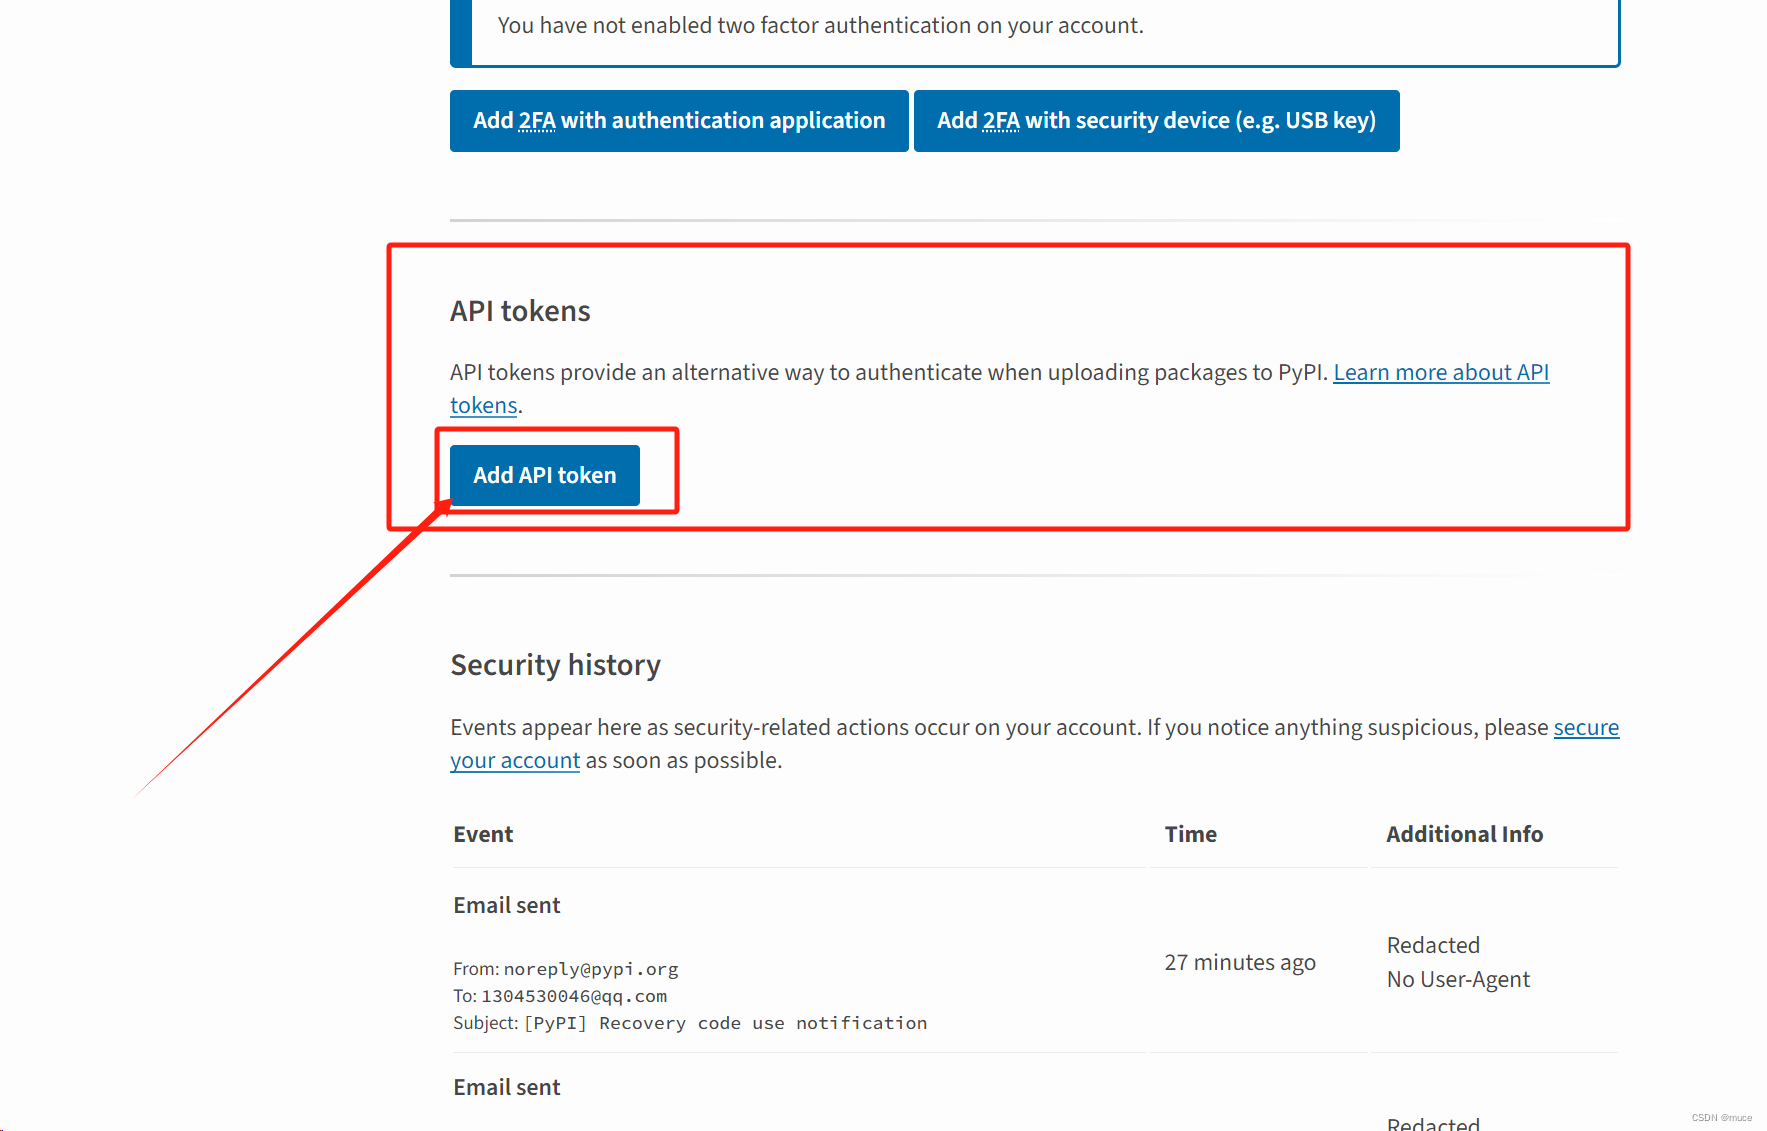Click the second Email sent event title
Viewport: 1767px width, 1131px height.
(507, 1087)
